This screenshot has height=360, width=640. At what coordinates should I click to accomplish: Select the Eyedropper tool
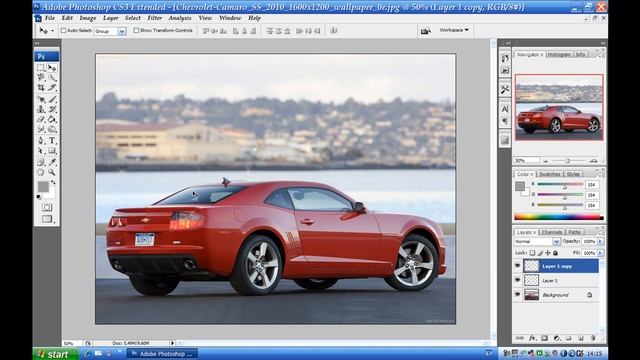pyautogui.click(x=52, y=162)
